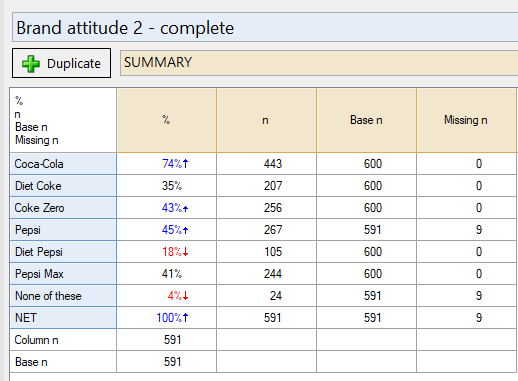
Task: Click the n value 207 for Diet Coke
Action: (266, 186)
